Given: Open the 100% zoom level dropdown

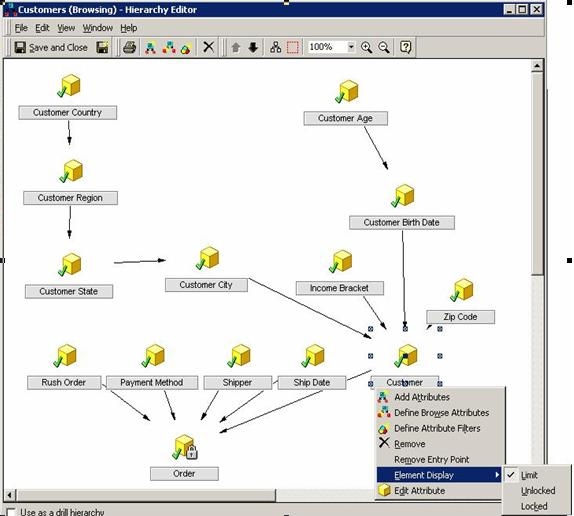Looking at the screenshot, I should [351, 47].
